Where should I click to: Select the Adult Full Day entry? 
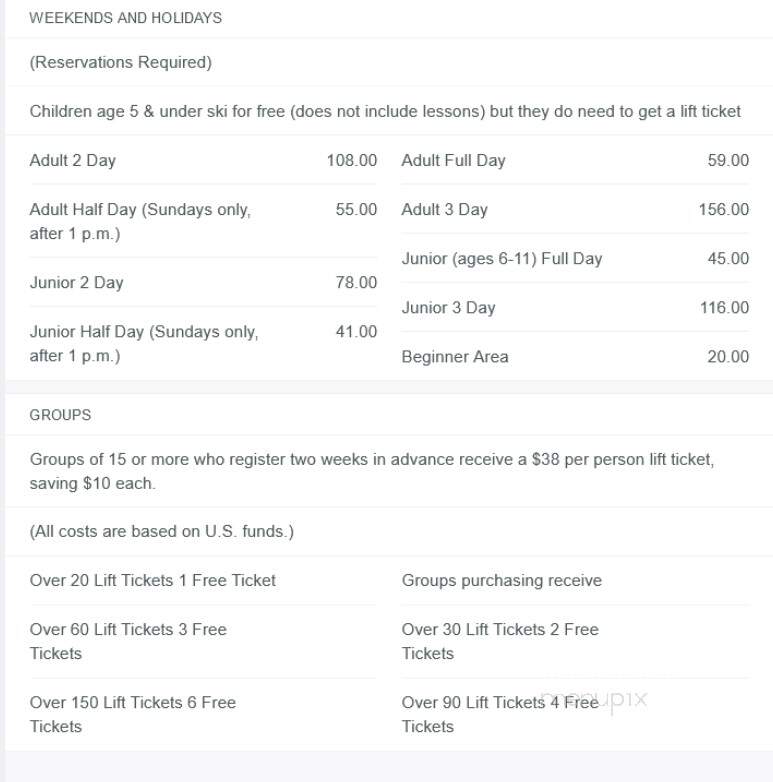coord(575,160)
